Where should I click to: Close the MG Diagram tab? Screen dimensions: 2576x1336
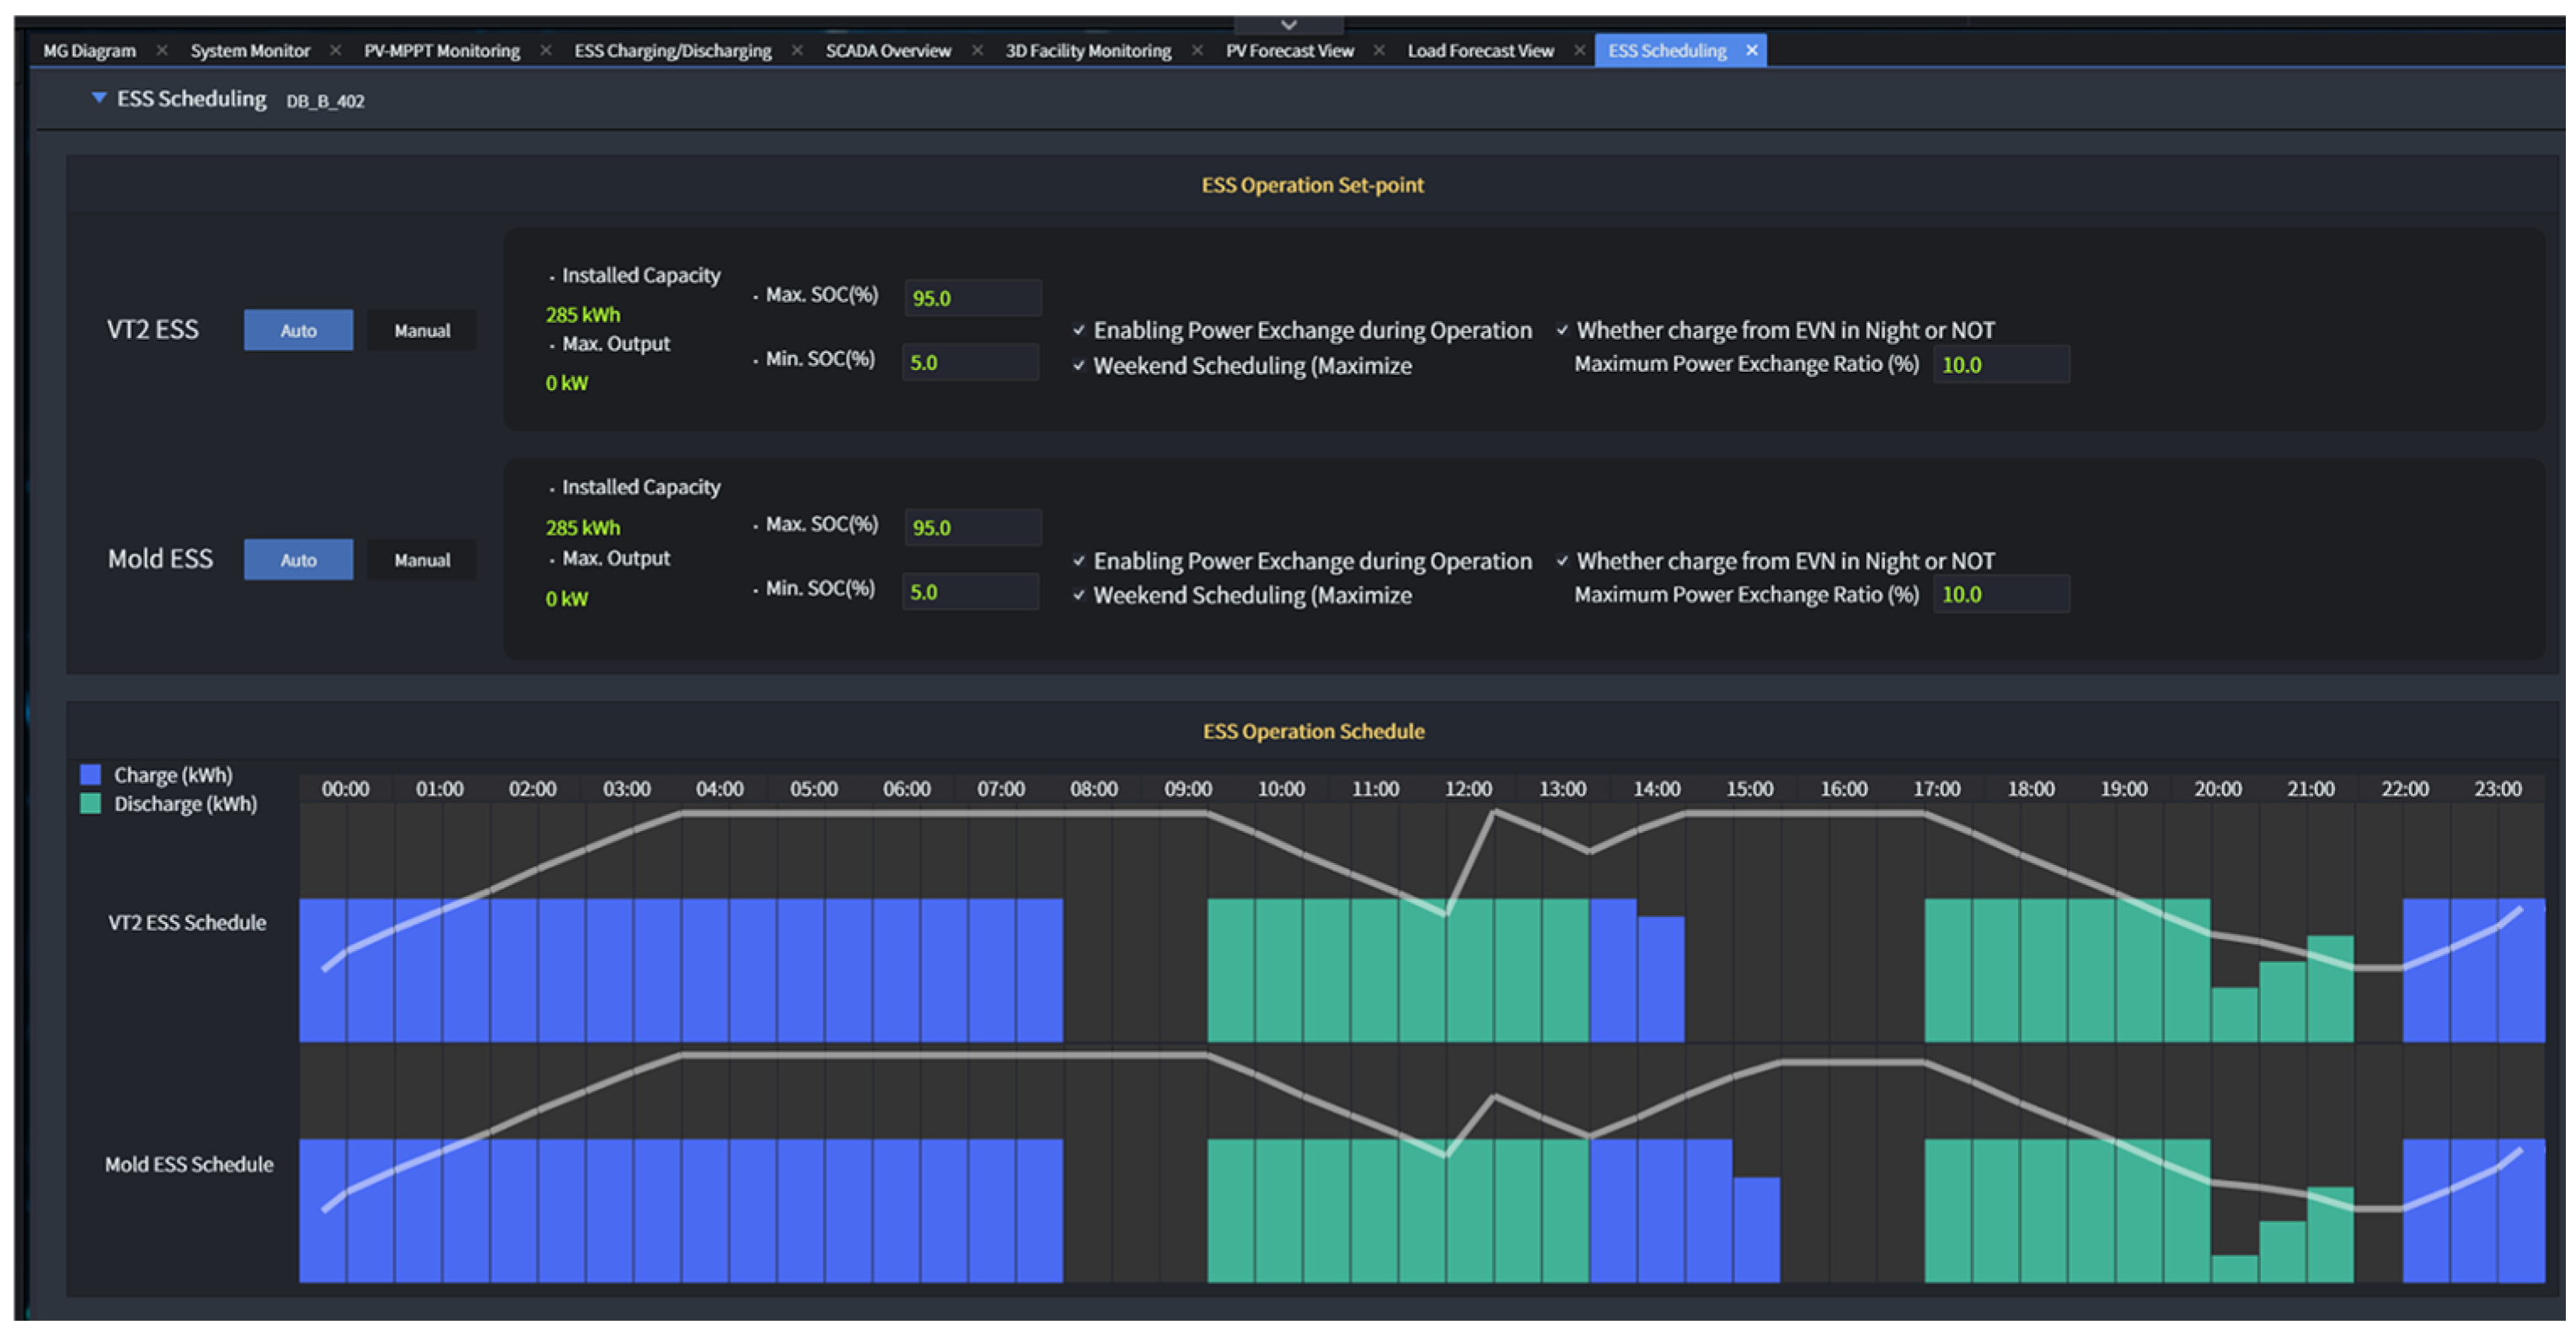click(162, 50)
